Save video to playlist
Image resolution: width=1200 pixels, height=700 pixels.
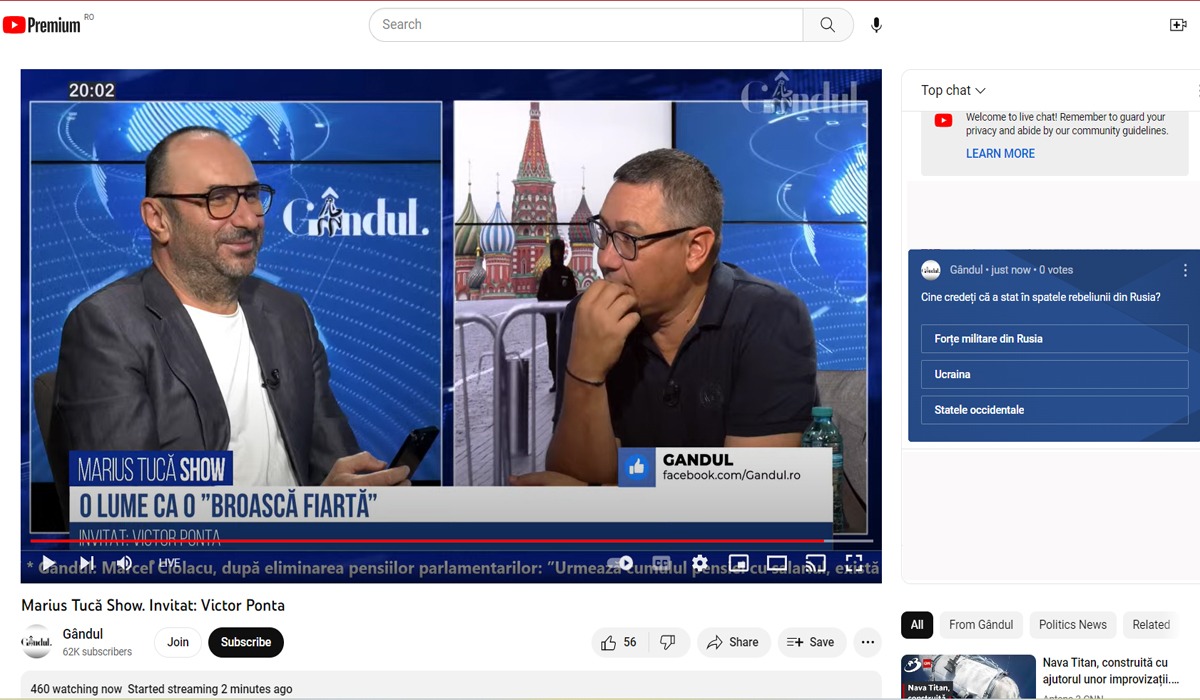pyautogui.click(x=811, y=642)
